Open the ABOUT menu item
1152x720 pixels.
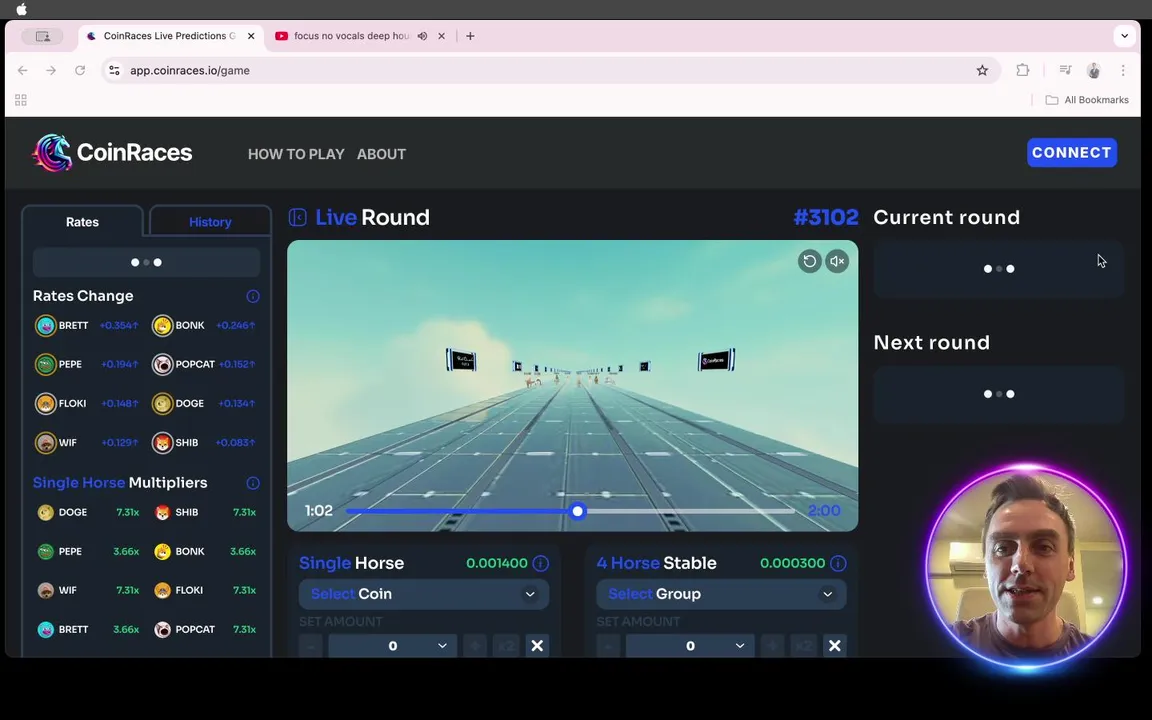pyautogui.click(x=381, y=154)
